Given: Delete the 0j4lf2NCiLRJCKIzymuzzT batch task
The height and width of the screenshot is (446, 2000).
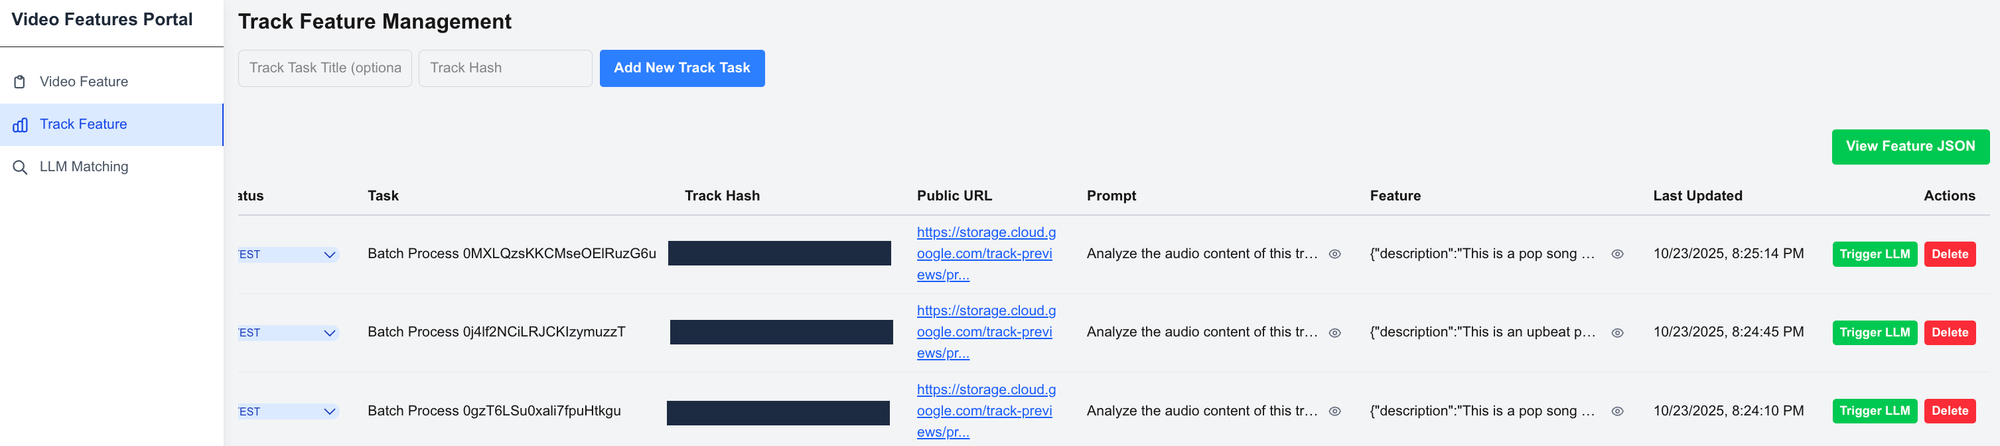Looking at the screenshot, I should (1949, 333).
